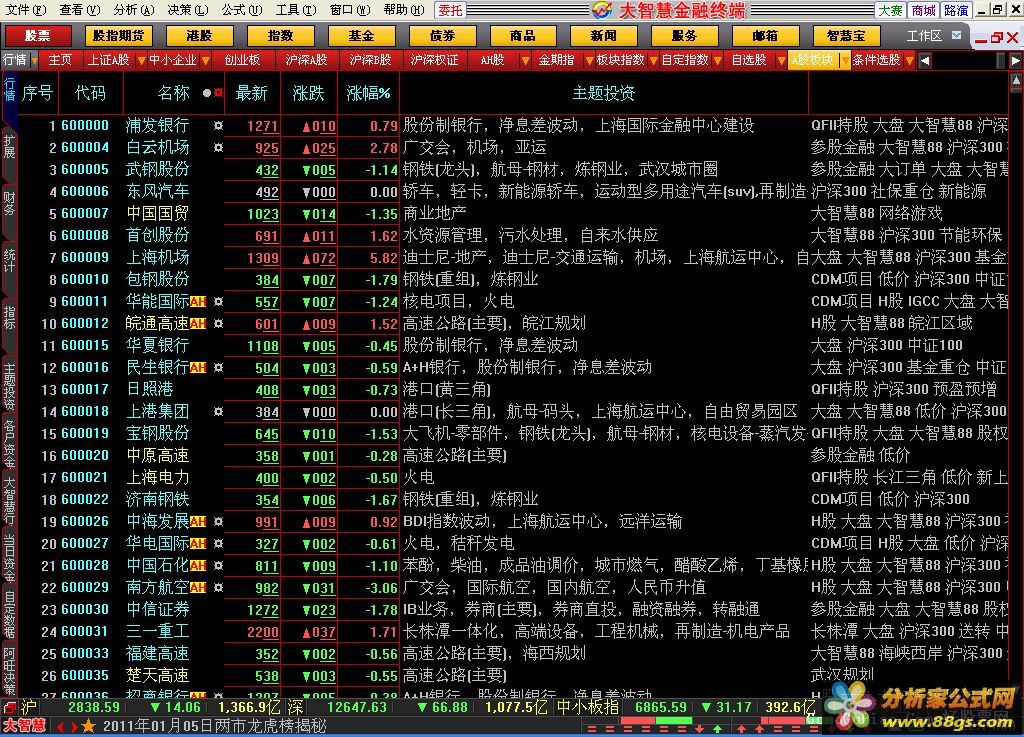Click the red right arrow in the news ticker
The image size is (1024, 737).
74,727
